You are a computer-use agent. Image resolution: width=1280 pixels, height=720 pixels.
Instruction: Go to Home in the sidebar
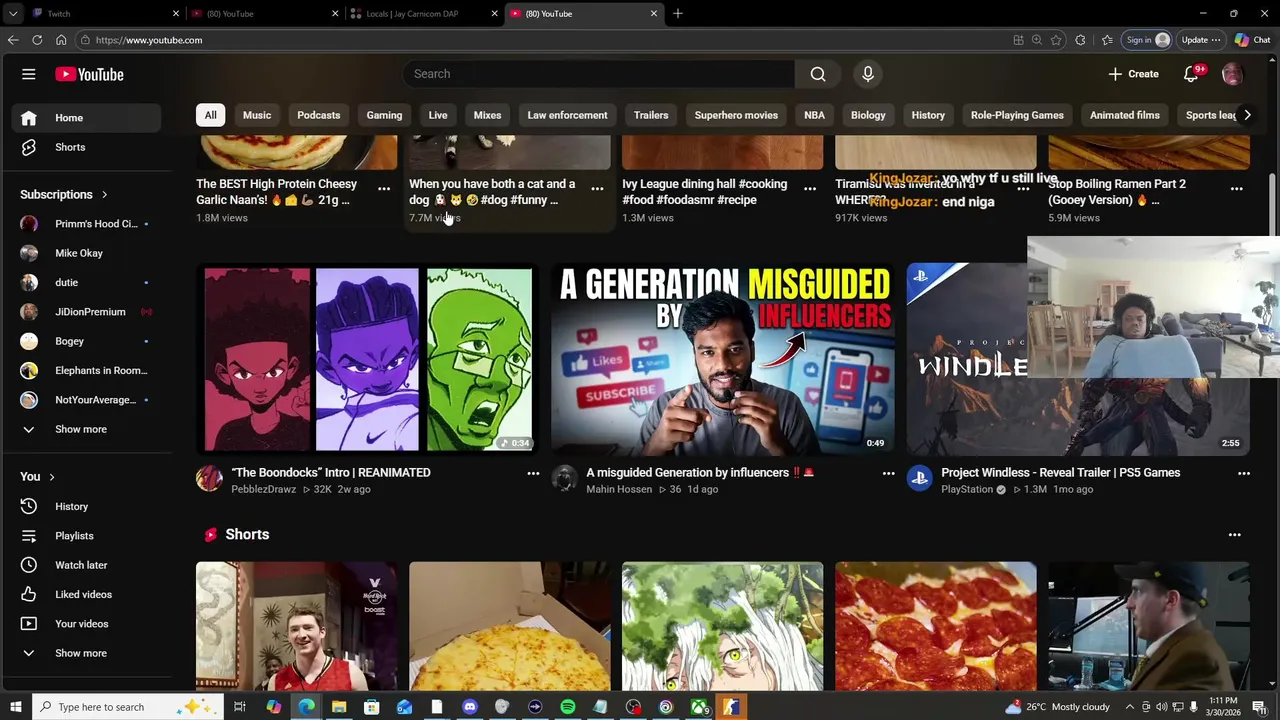point(85,118)
